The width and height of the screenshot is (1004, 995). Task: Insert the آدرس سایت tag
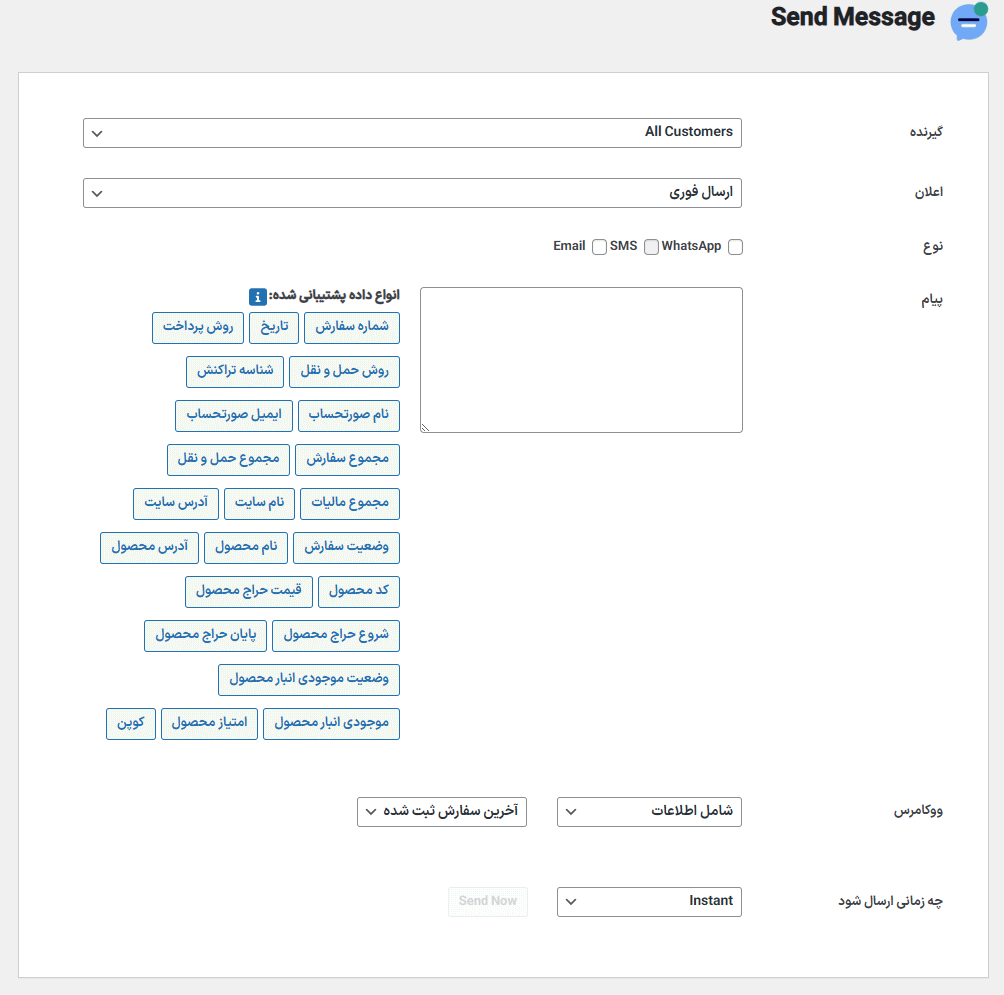pyautogui.click(x=176, y=504)
